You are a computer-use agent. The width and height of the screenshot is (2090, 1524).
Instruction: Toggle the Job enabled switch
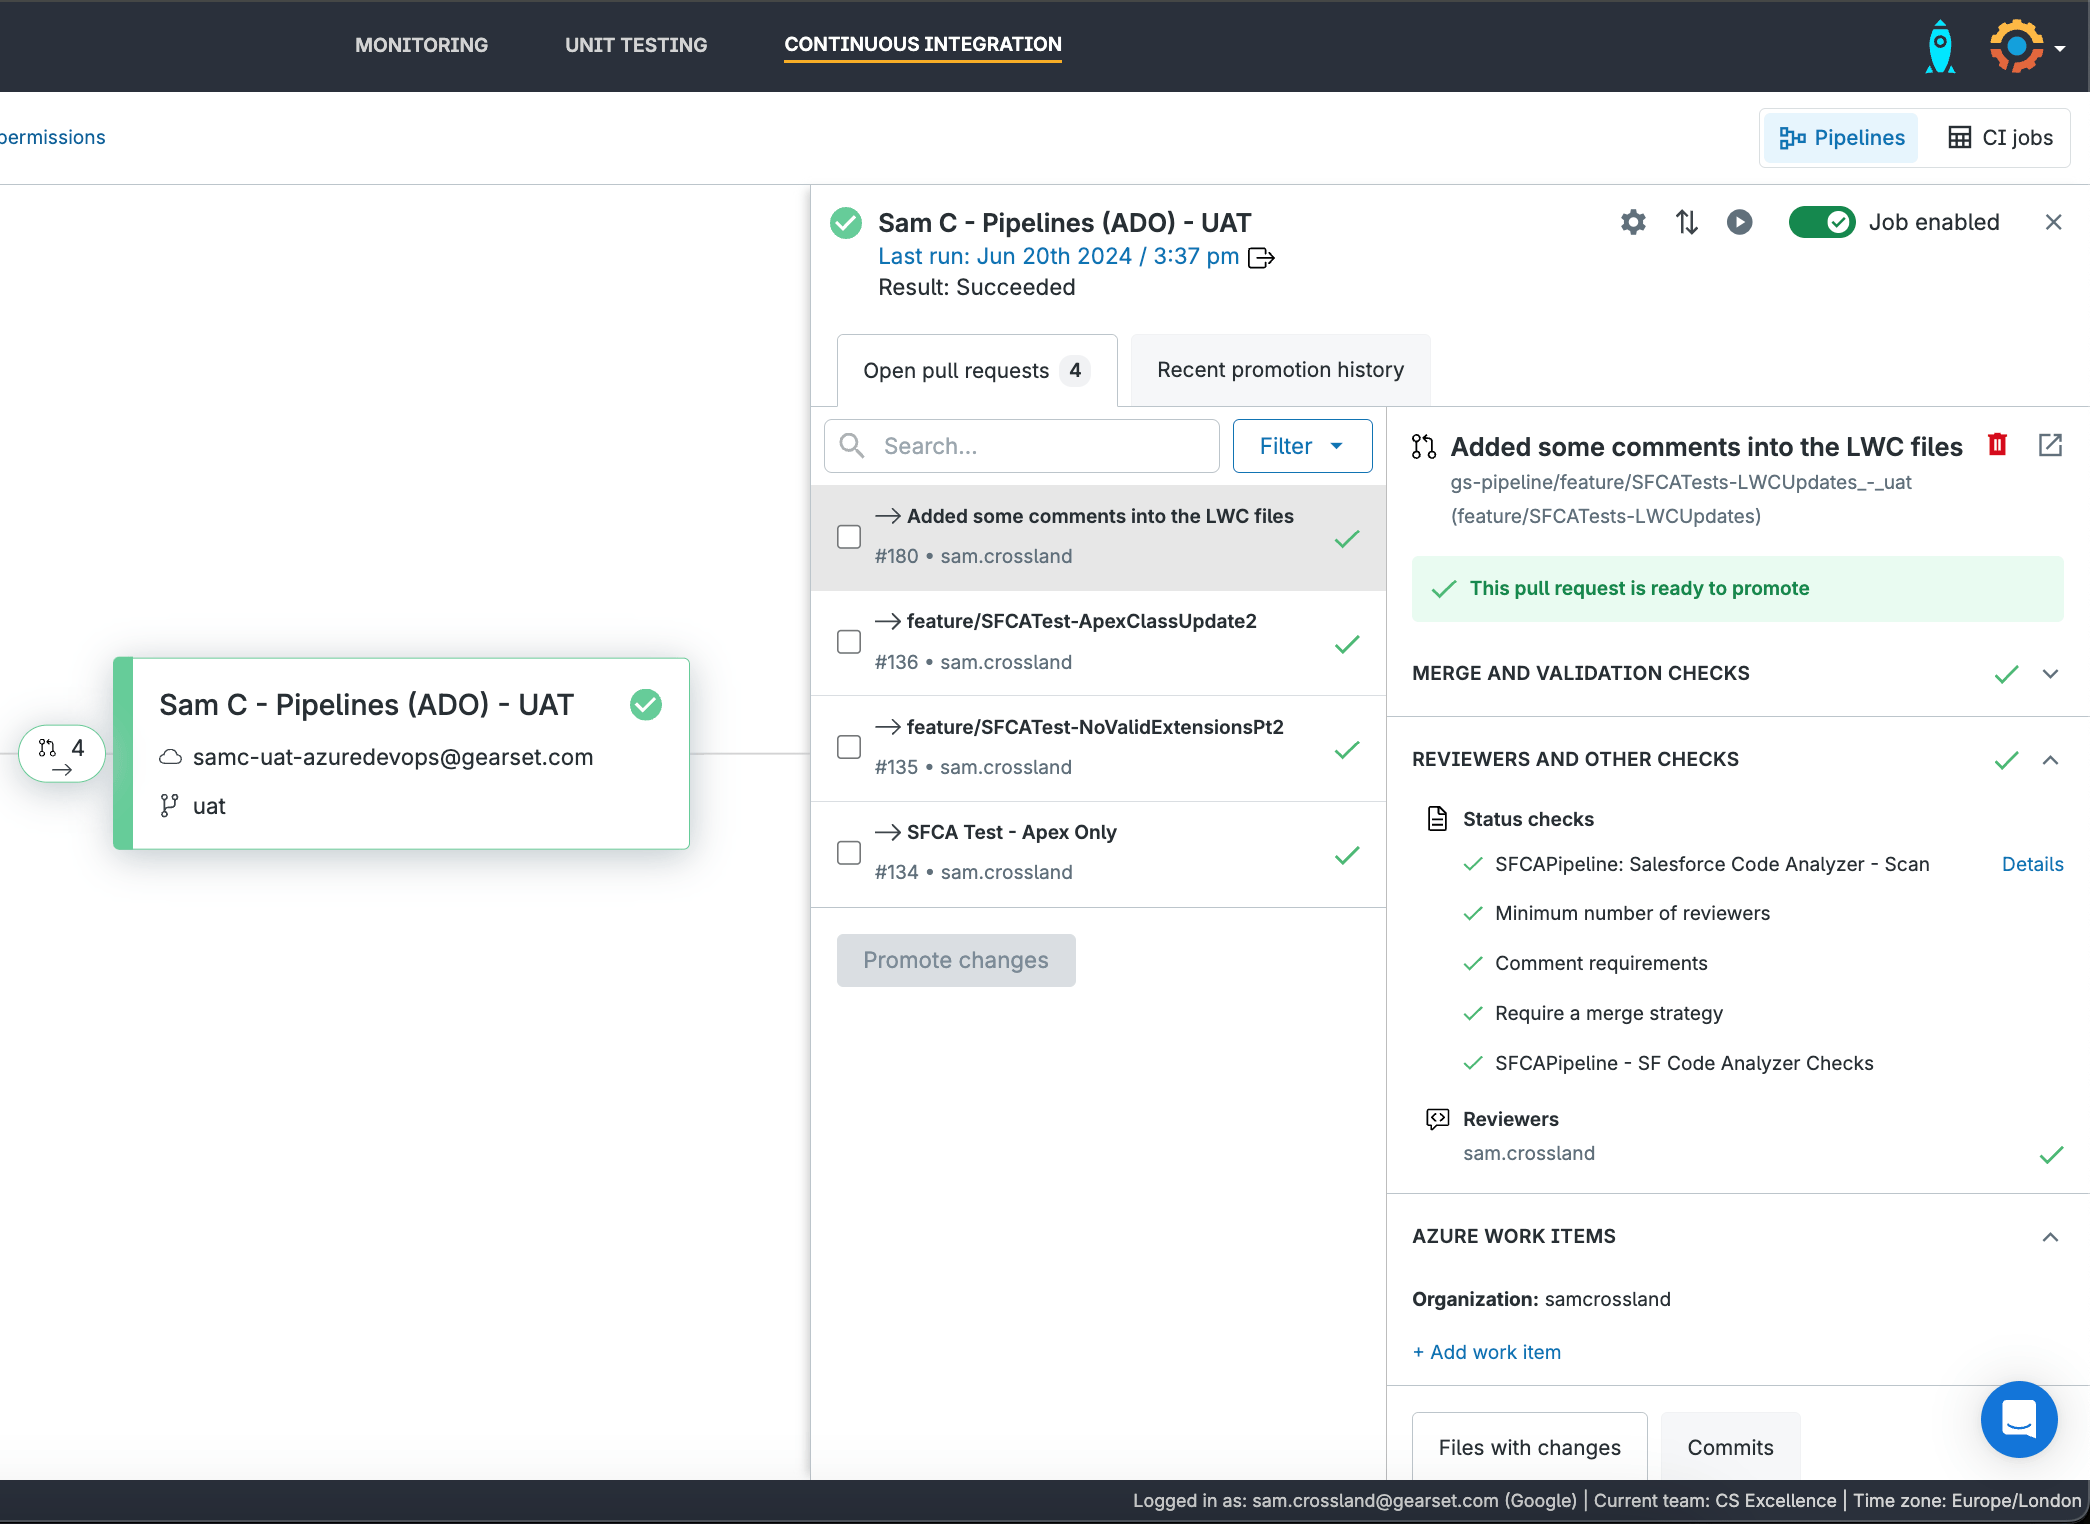pos(1822,222)
